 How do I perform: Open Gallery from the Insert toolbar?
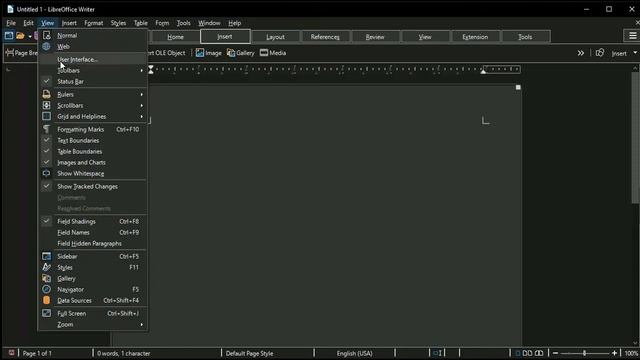[x=240, y=53]
